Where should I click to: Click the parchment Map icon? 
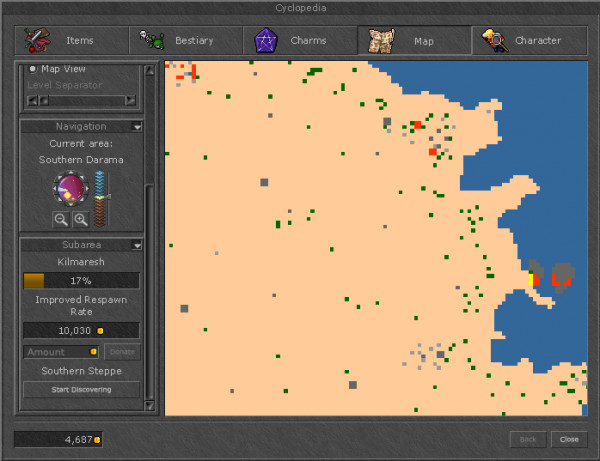pyautogui.click(x=381, y=41)
